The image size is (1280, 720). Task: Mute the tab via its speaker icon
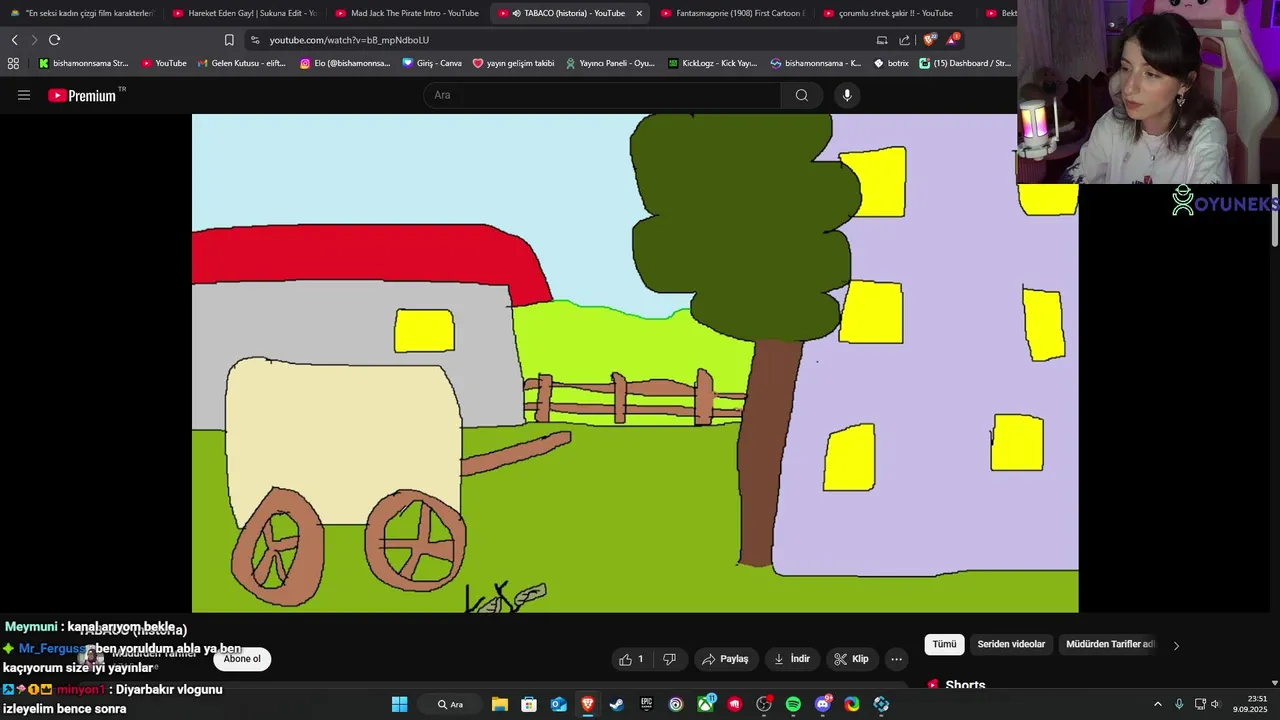point(516,13)
